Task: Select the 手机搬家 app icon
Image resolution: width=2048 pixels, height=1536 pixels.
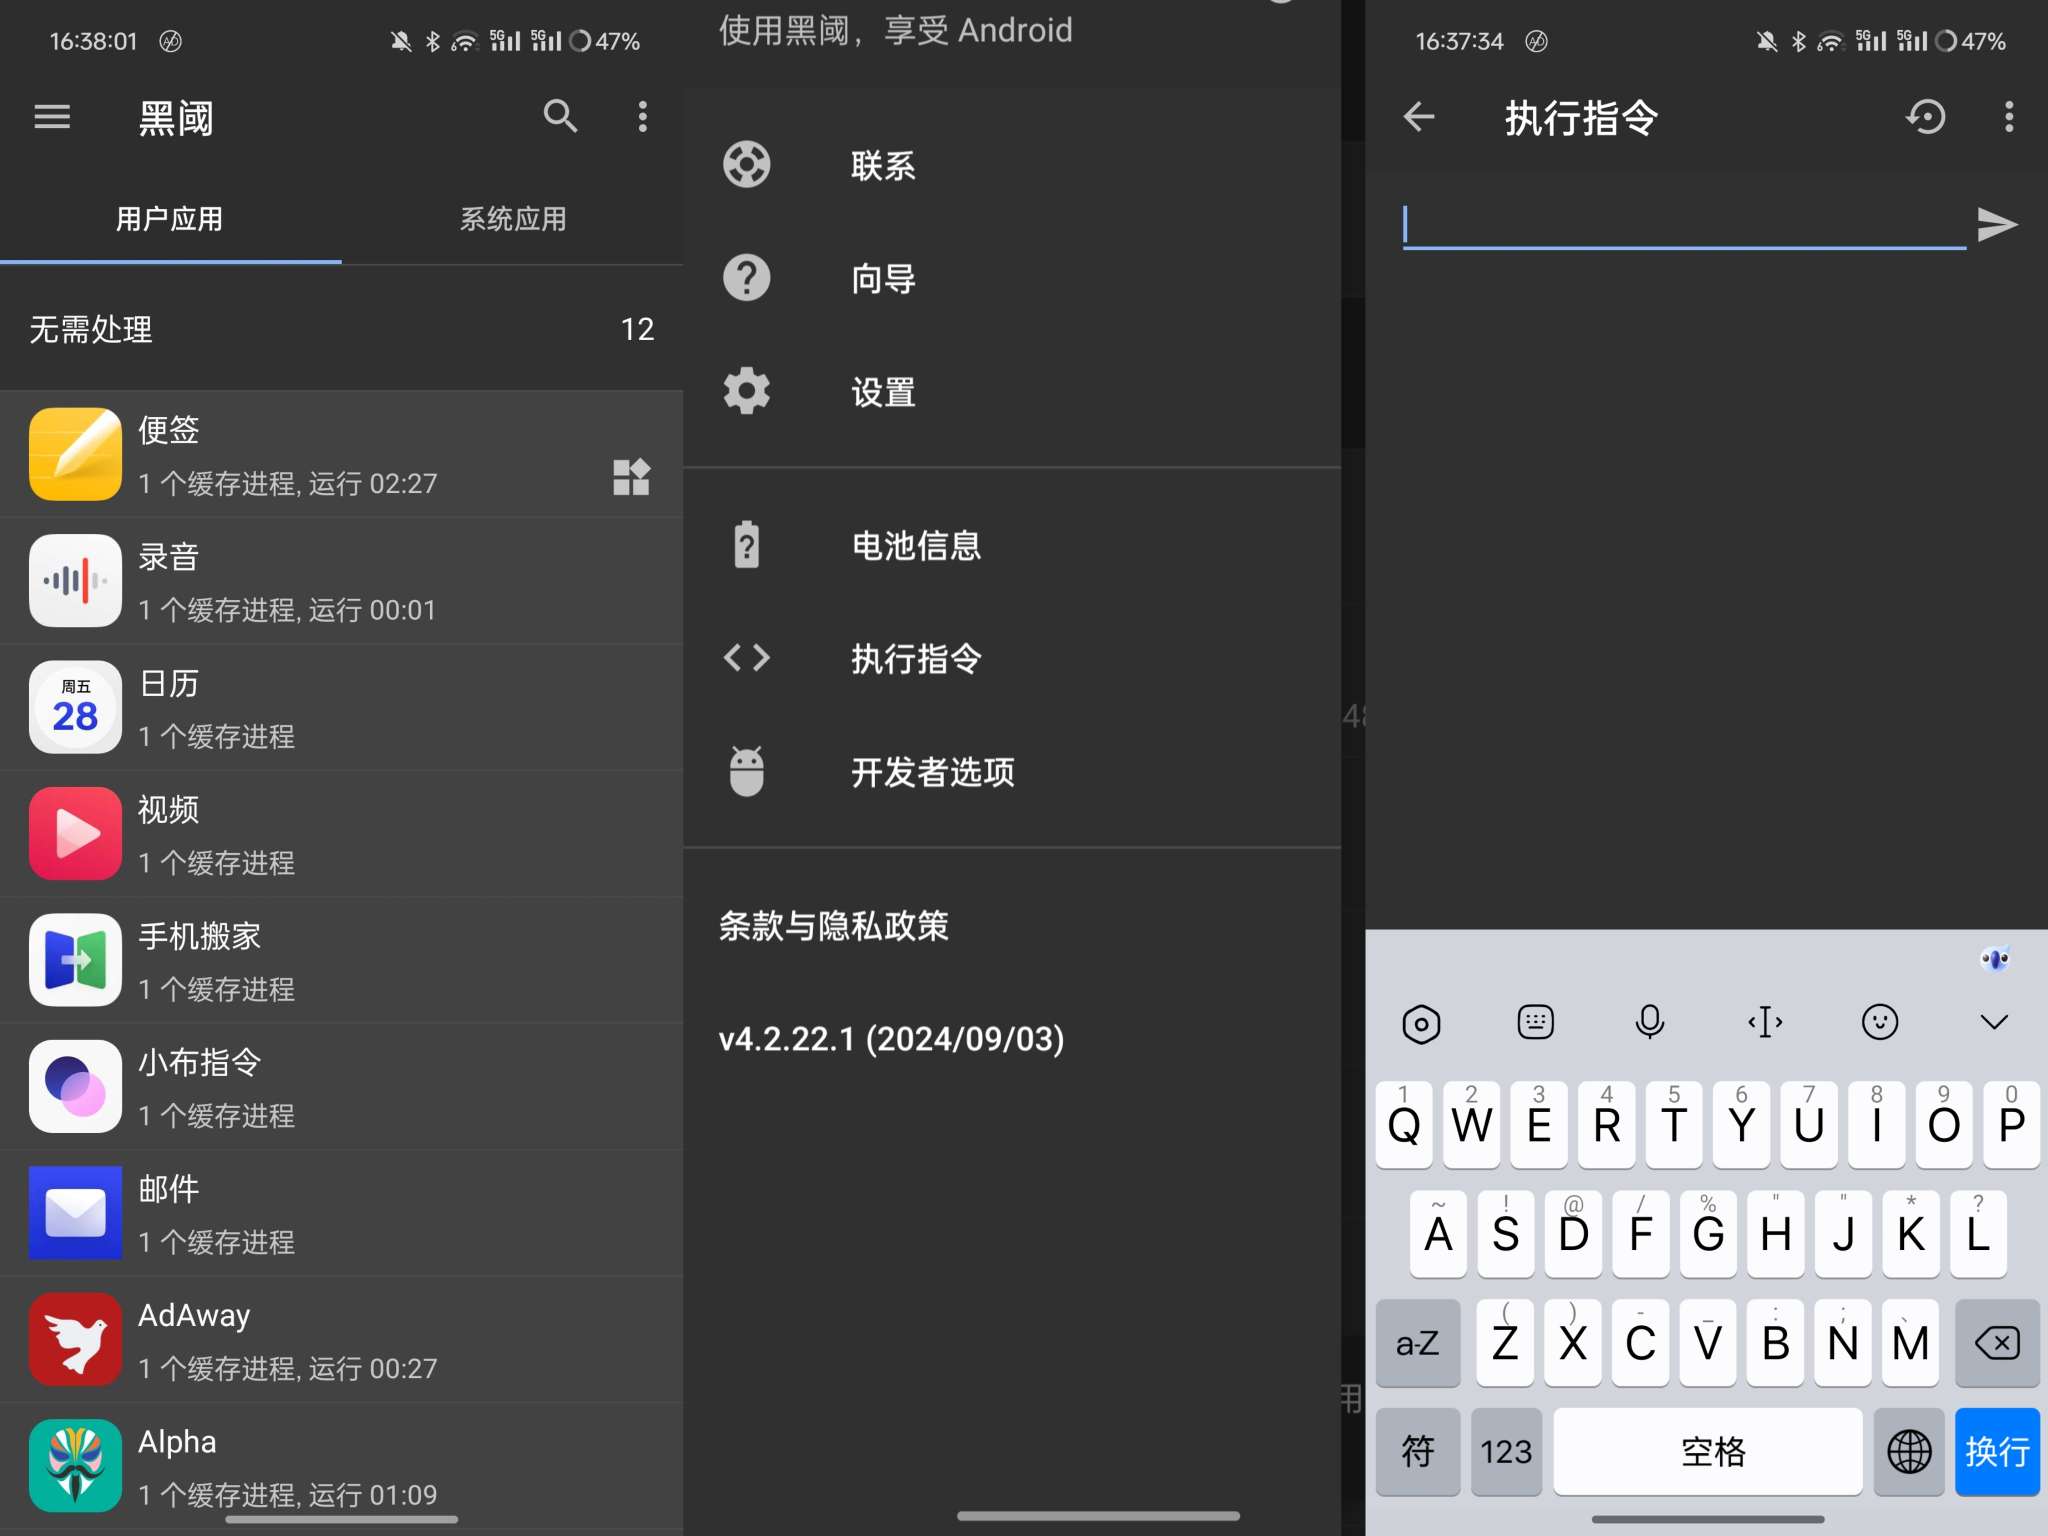Action: point(76,960)
